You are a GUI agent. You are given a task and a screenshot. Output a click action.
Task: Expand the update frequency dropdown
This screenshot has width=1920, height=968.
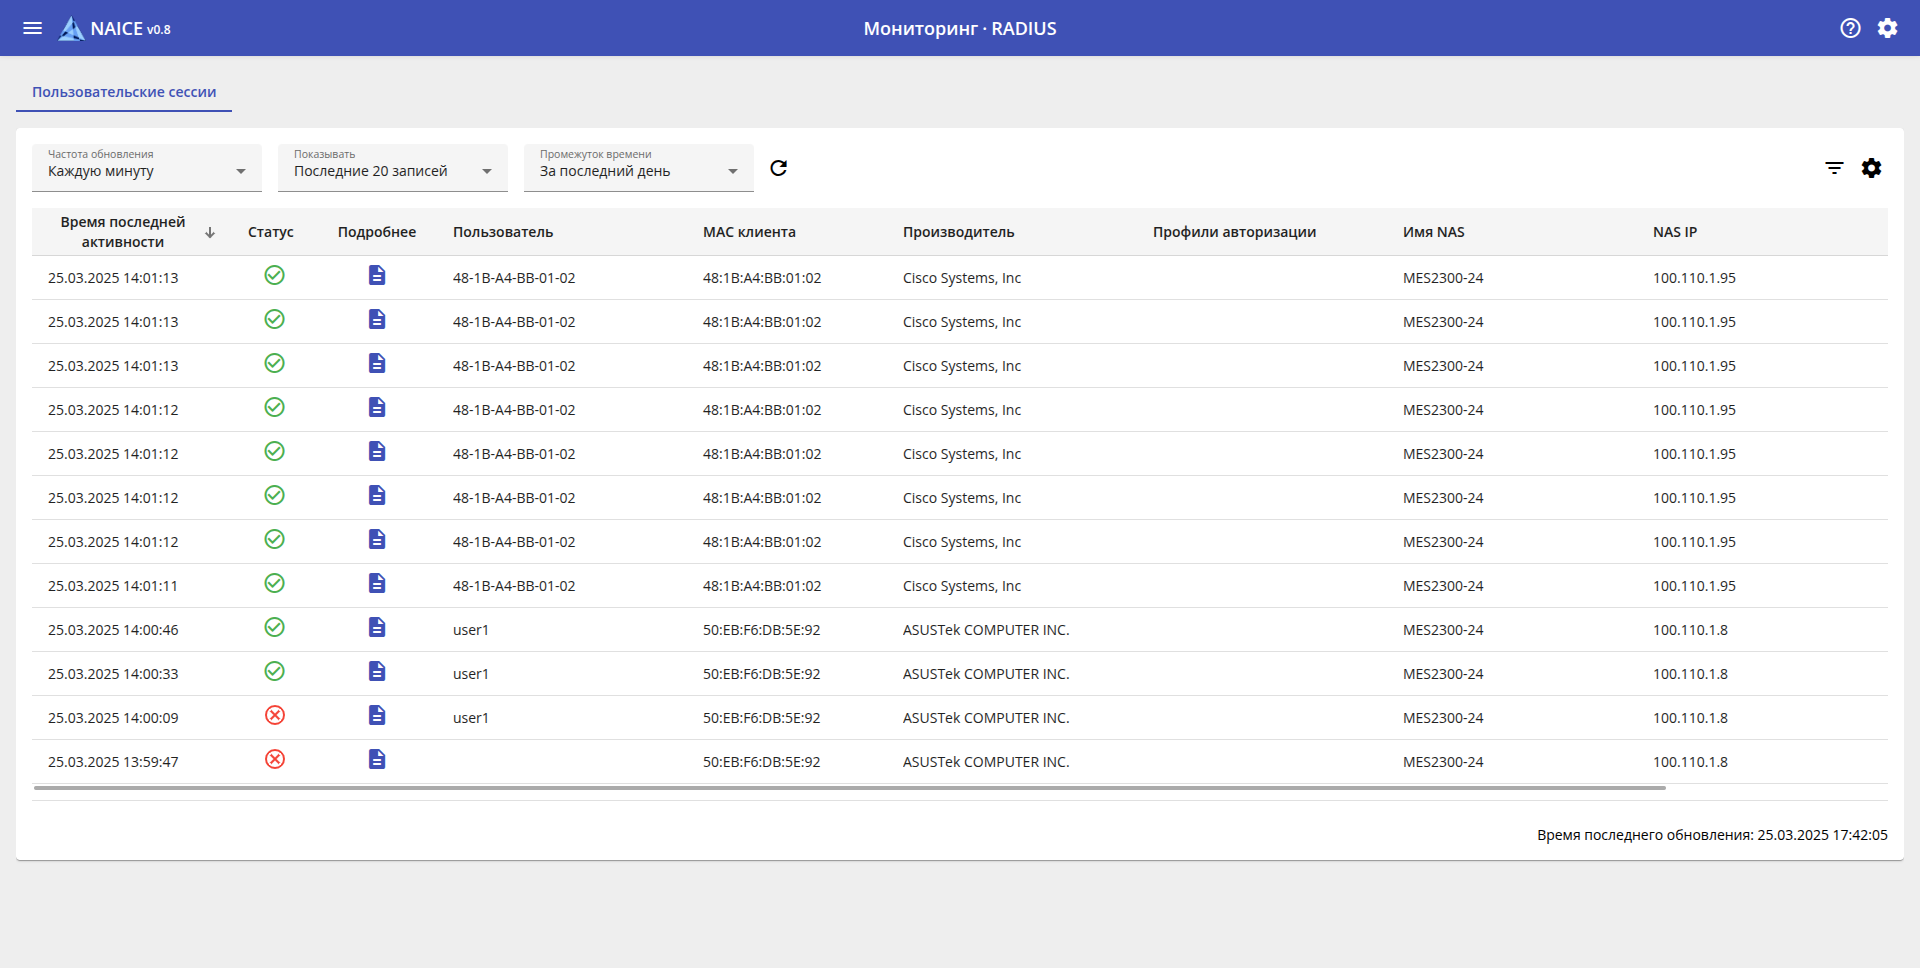pos(146,168)
